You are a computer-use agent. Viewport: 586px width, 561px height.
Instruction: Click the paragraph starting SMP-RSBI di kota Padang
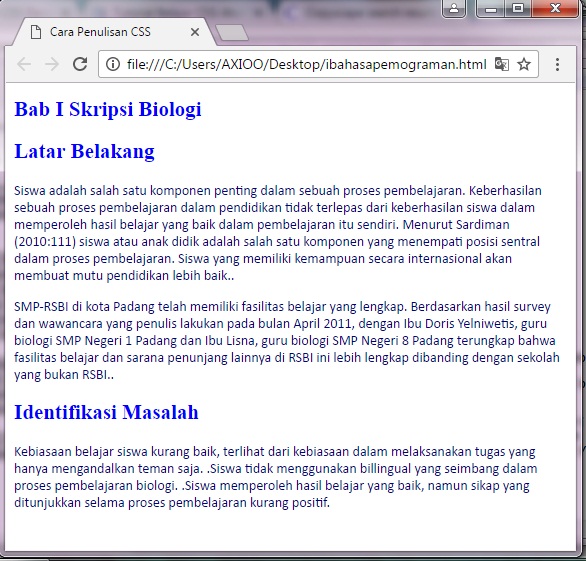click(287, 340)
